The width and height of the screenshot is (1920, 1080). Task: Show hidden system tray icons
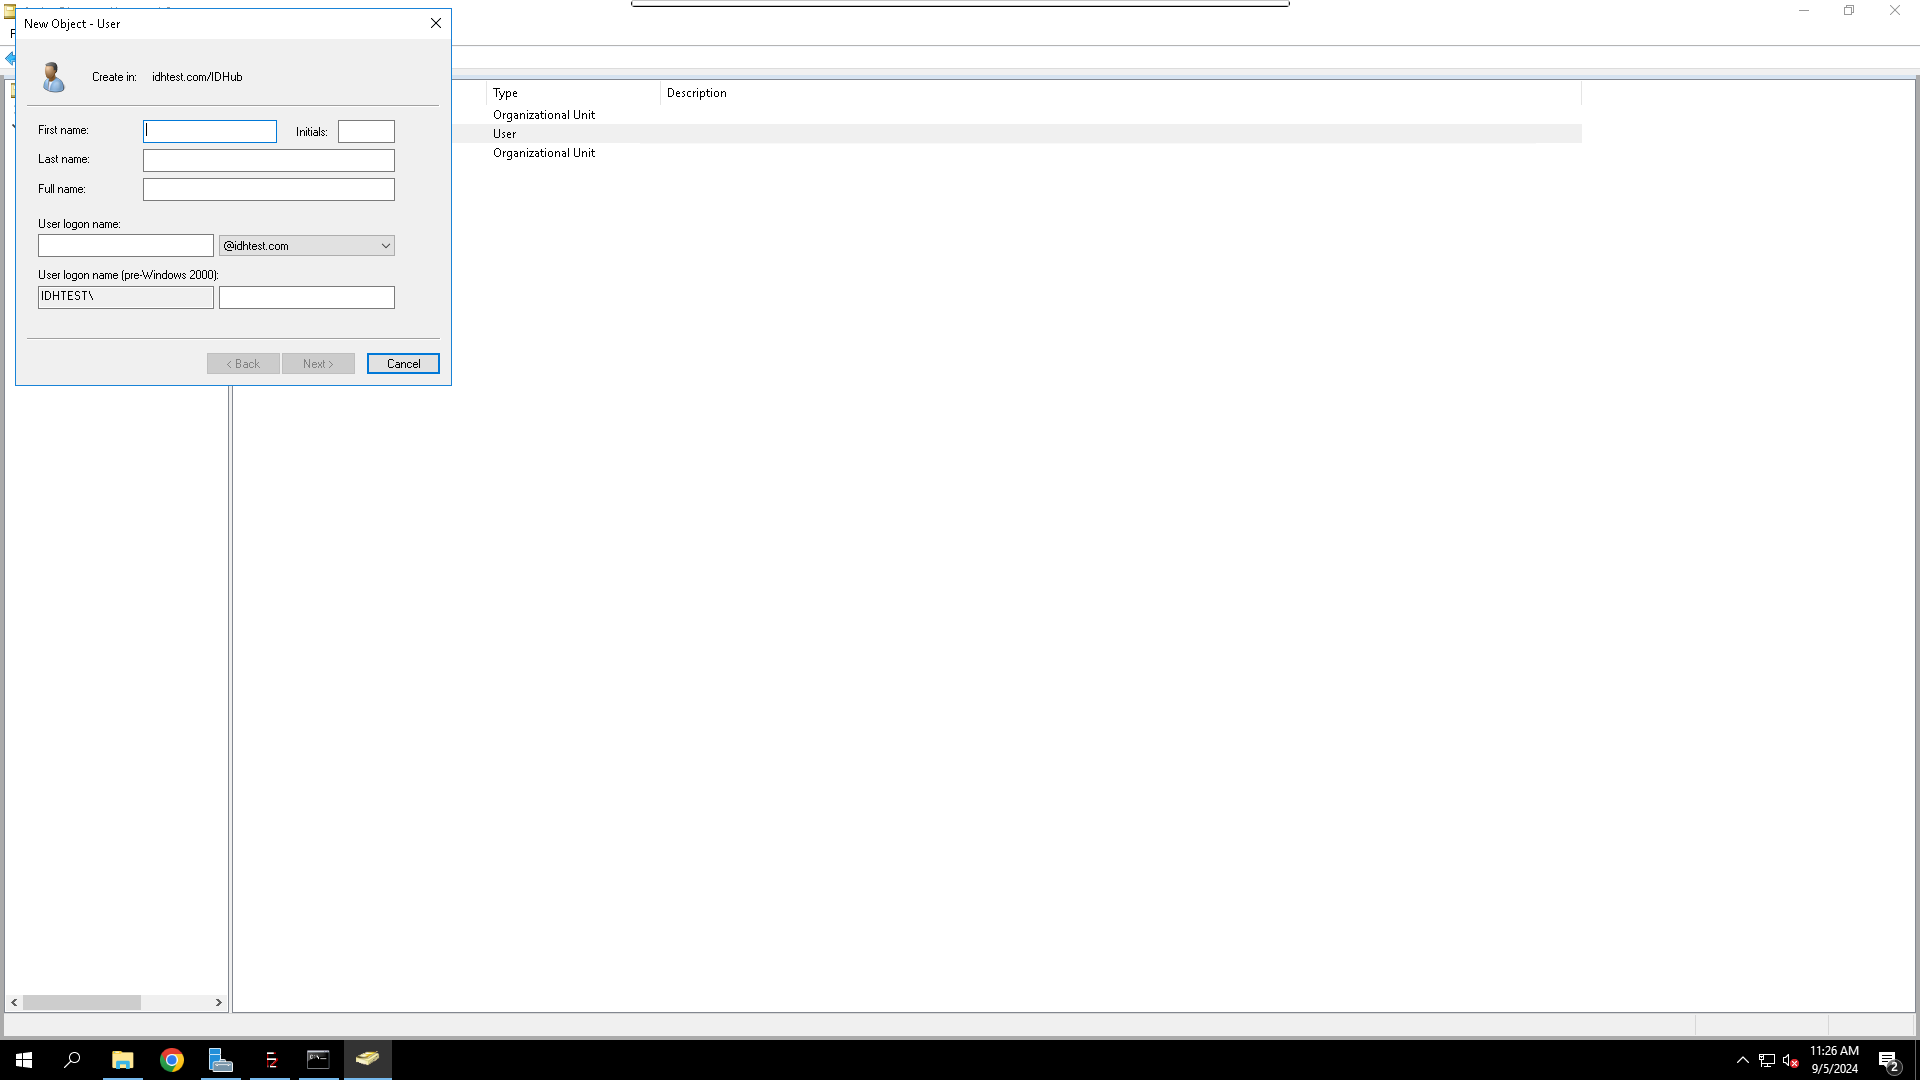pos(1742,1060)
